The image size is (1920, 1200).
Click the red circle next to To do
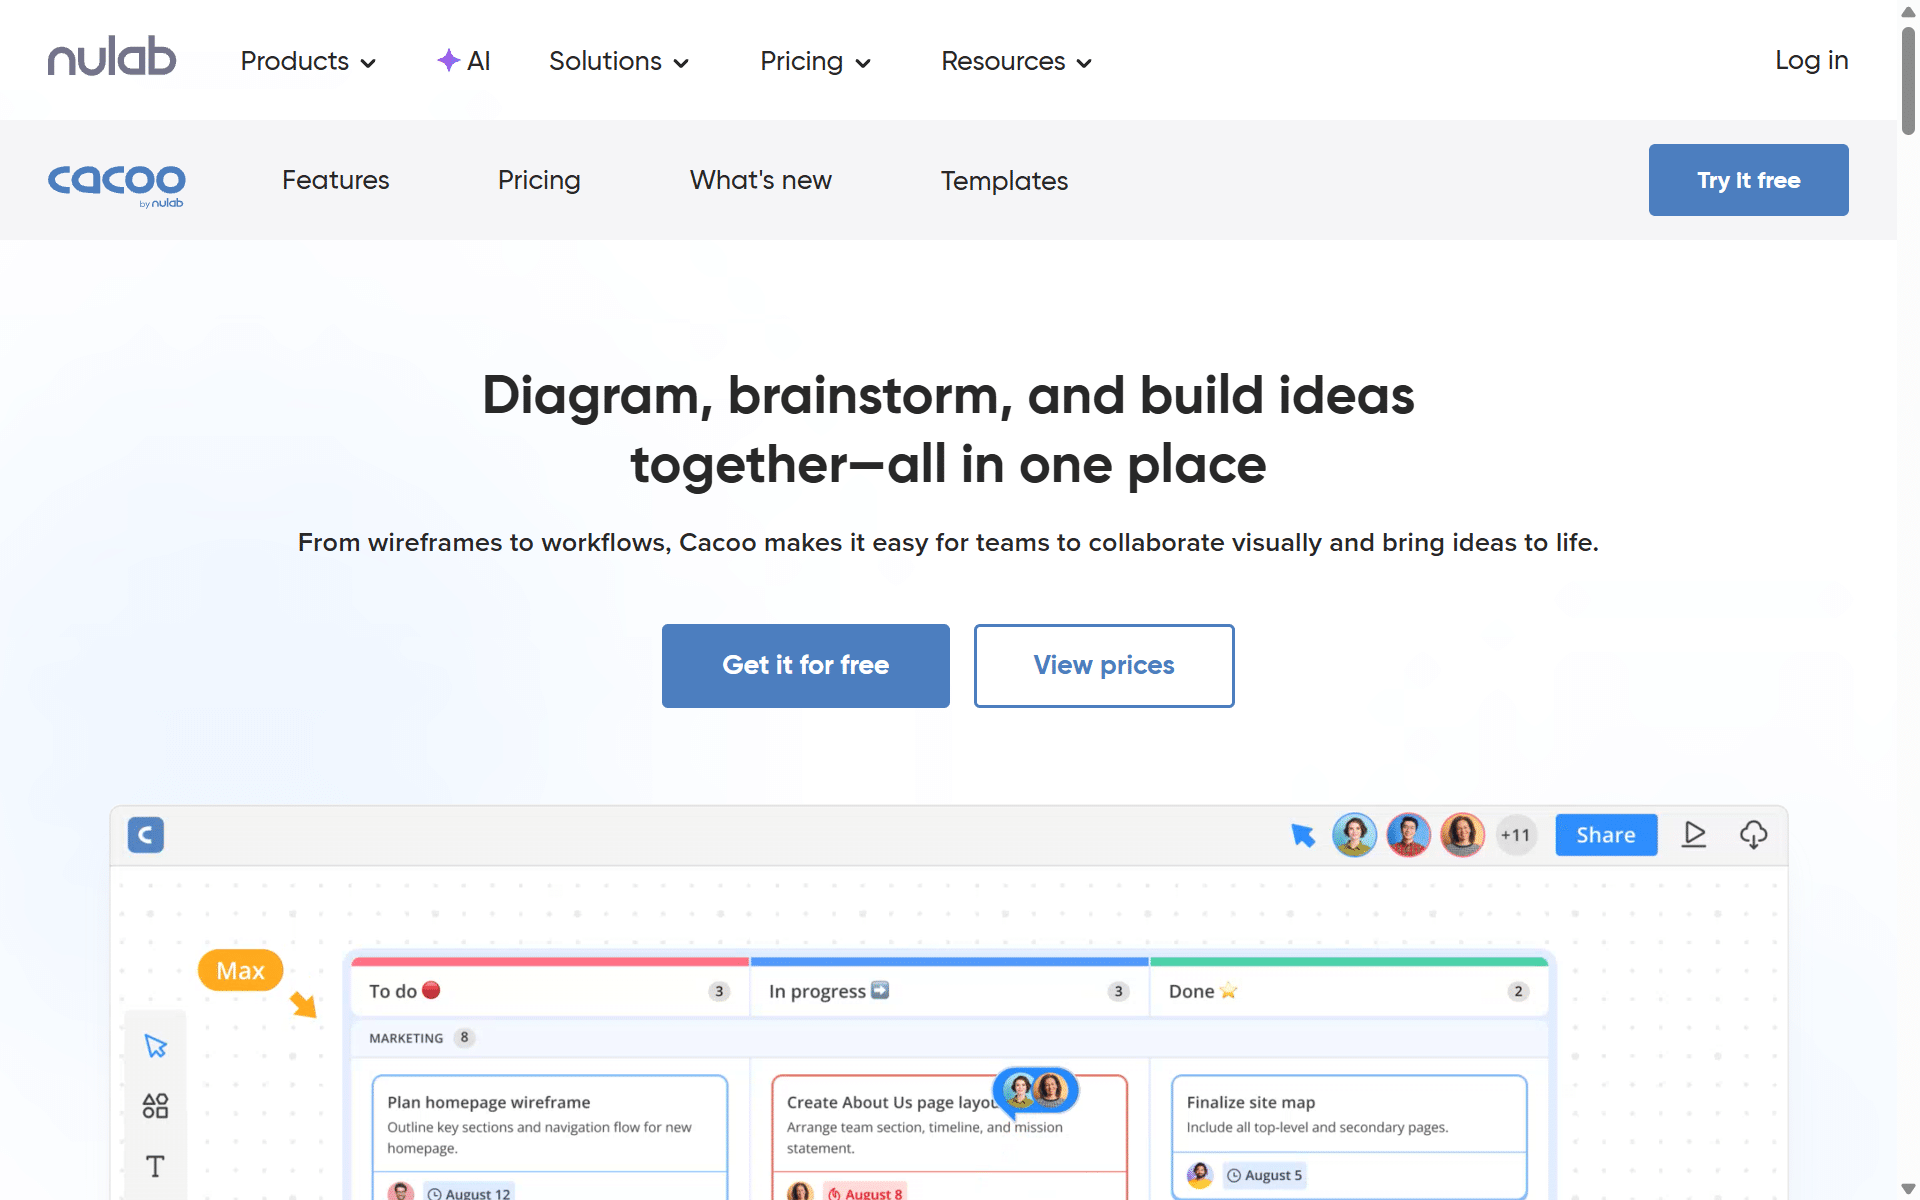(x=431, y=990)
